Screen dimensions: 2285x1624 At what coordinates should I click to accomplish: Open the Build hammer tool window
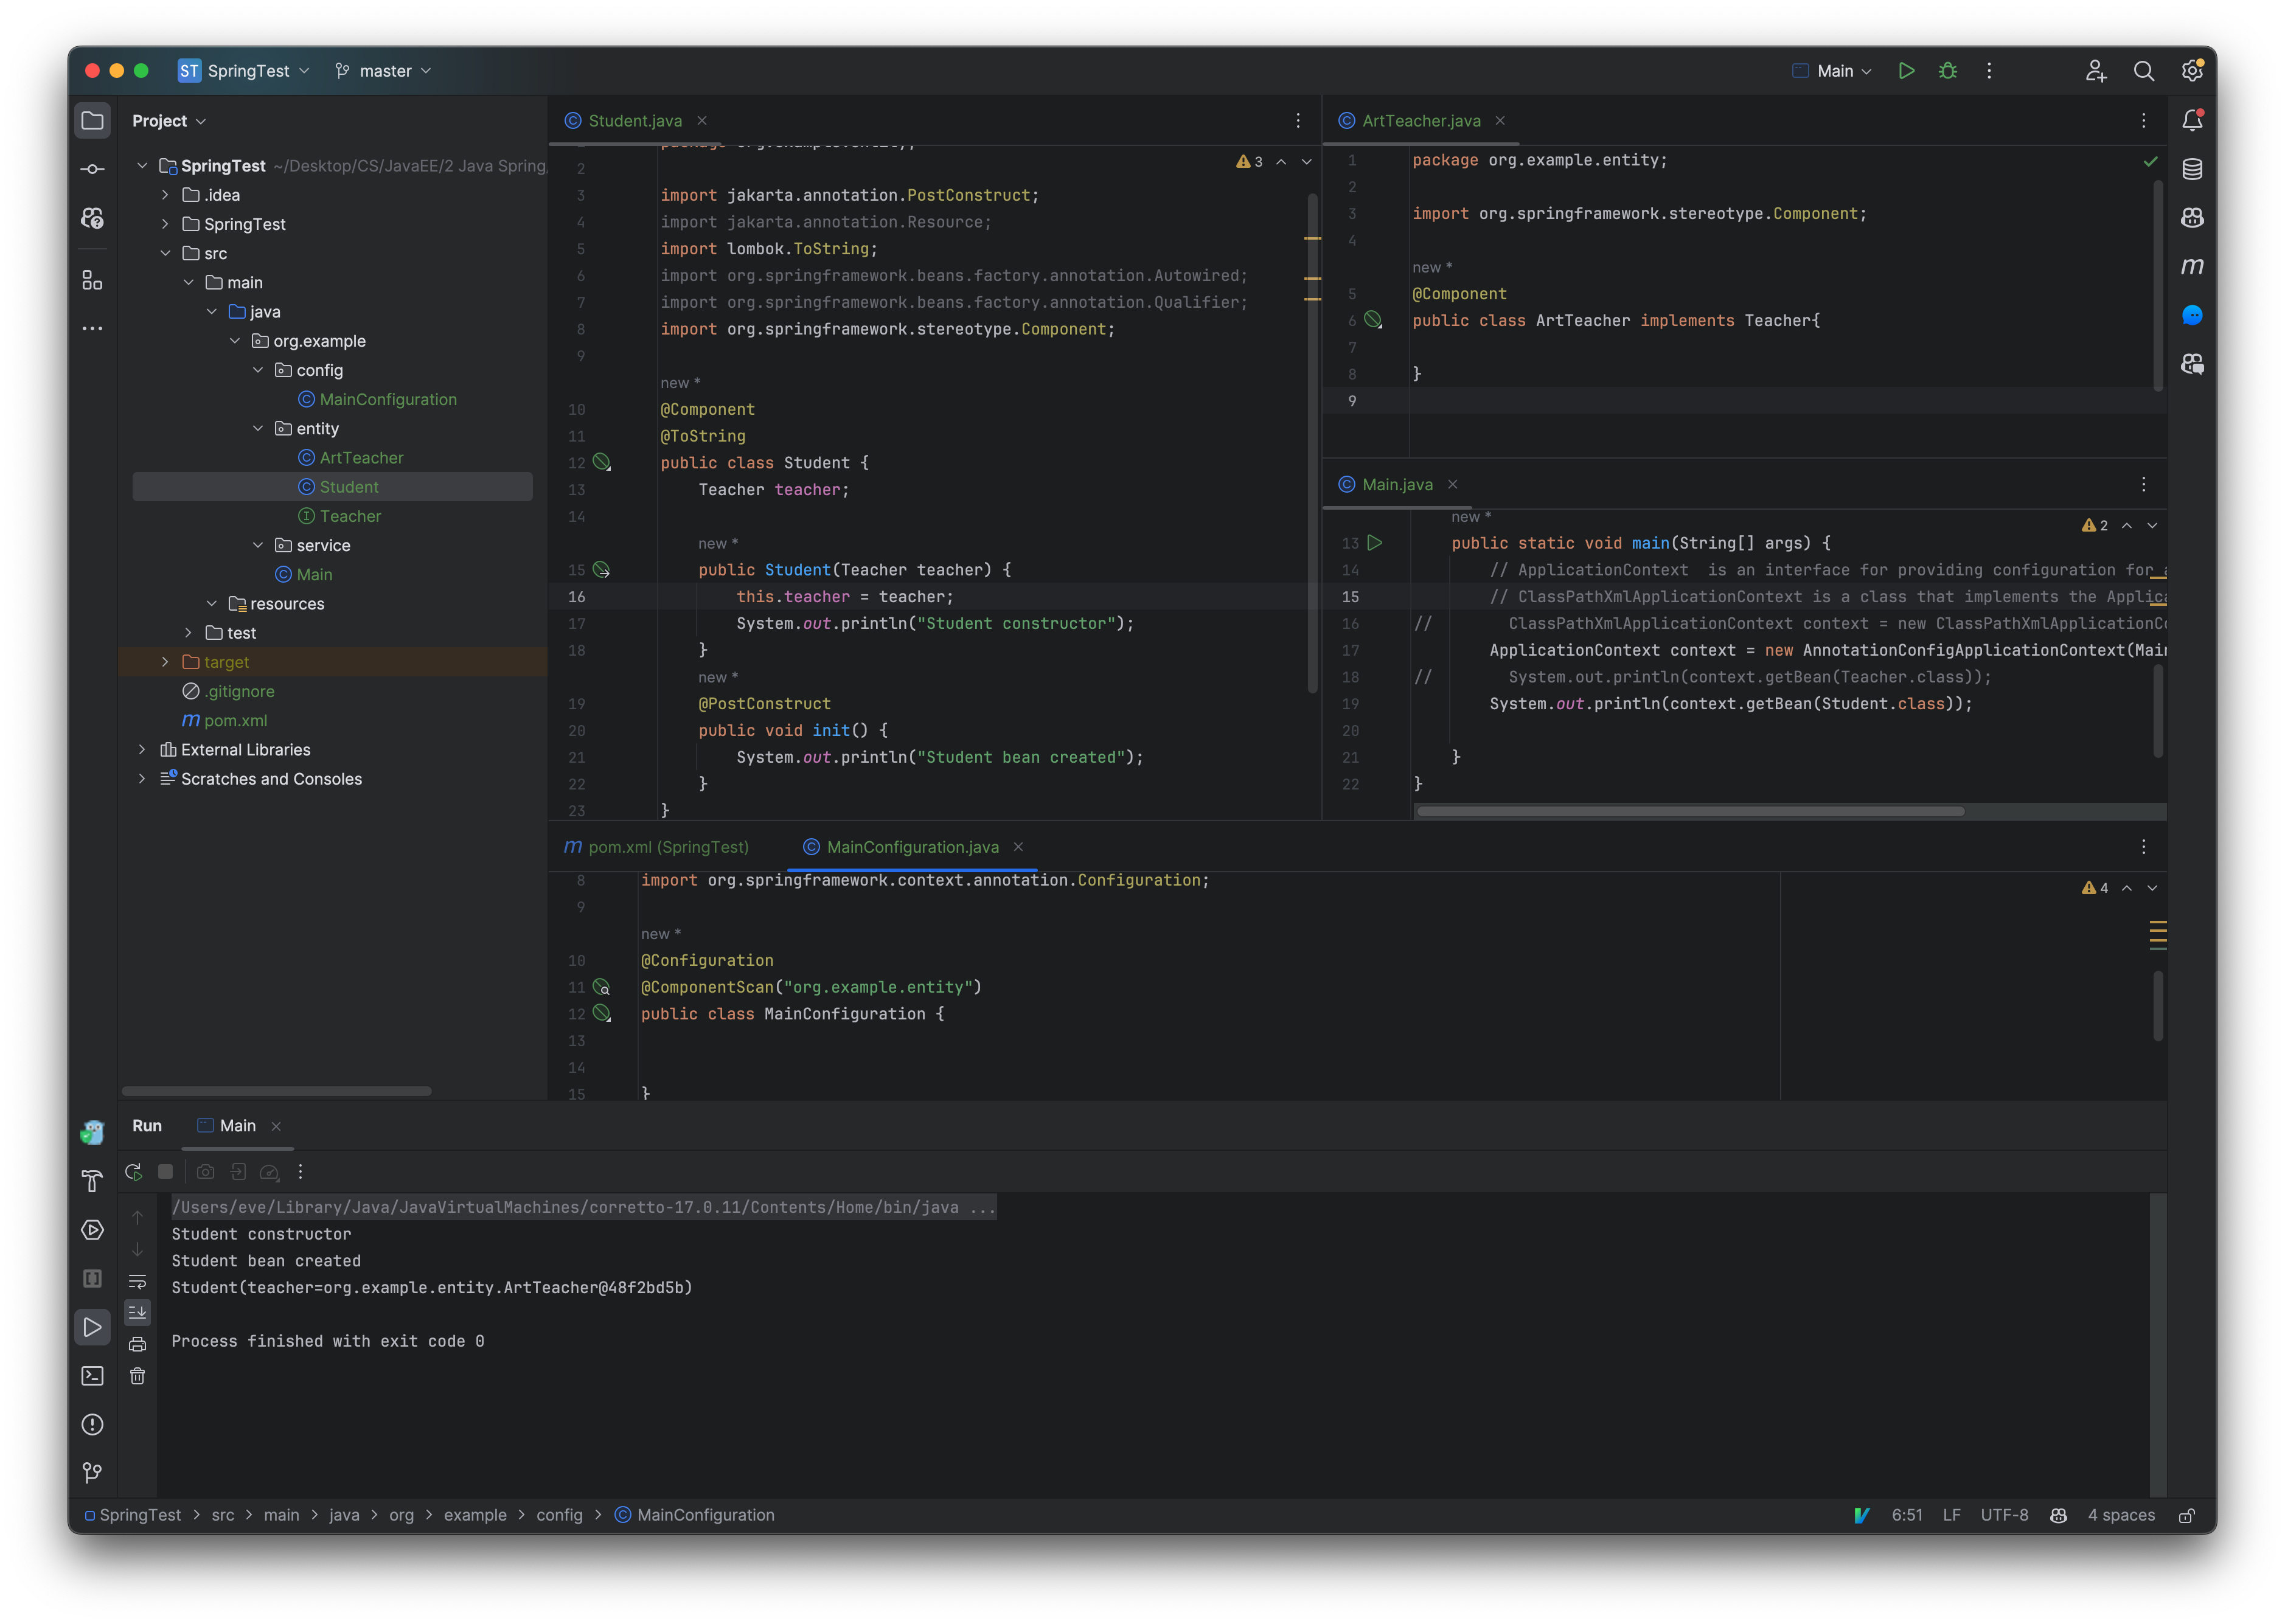[92, 1181]
